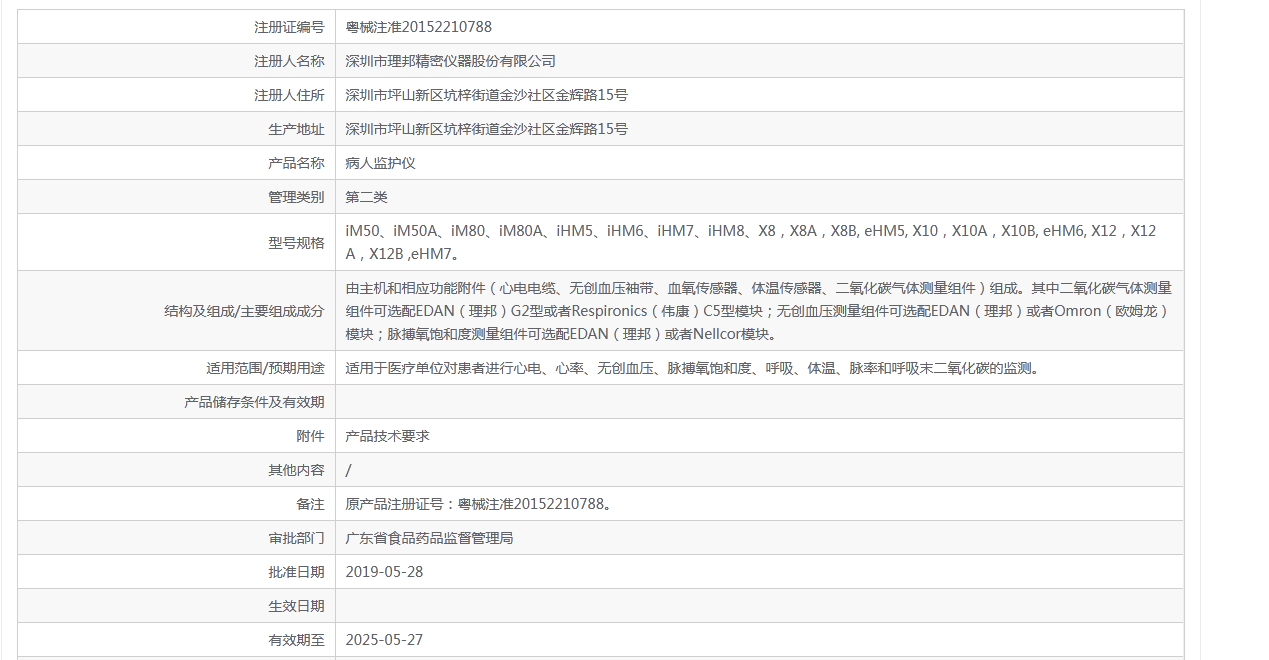
Task: Click expiry date 2025-05-27
Action: pyautogui.click(x=384, y=640)
